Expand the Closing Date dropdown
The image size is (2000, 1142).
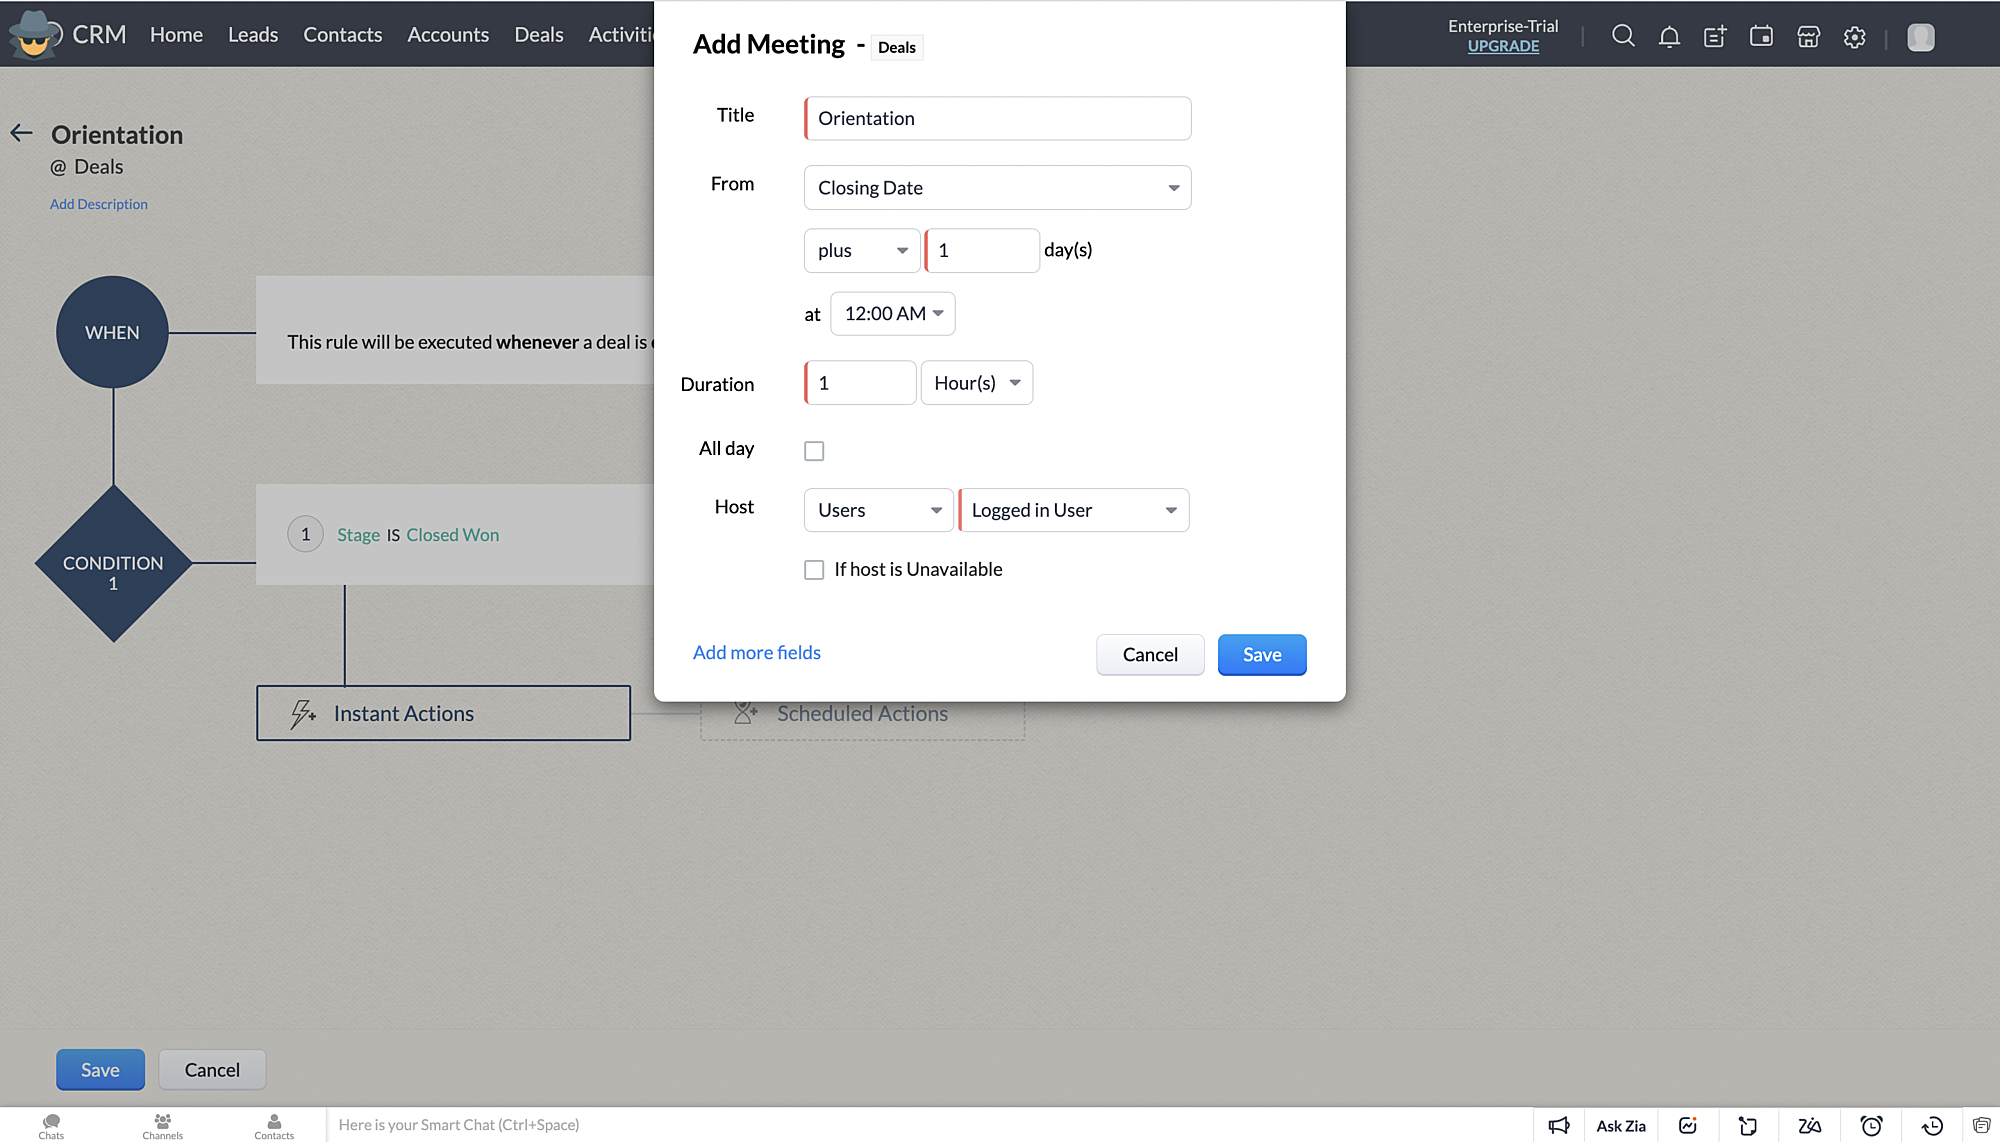997,188
